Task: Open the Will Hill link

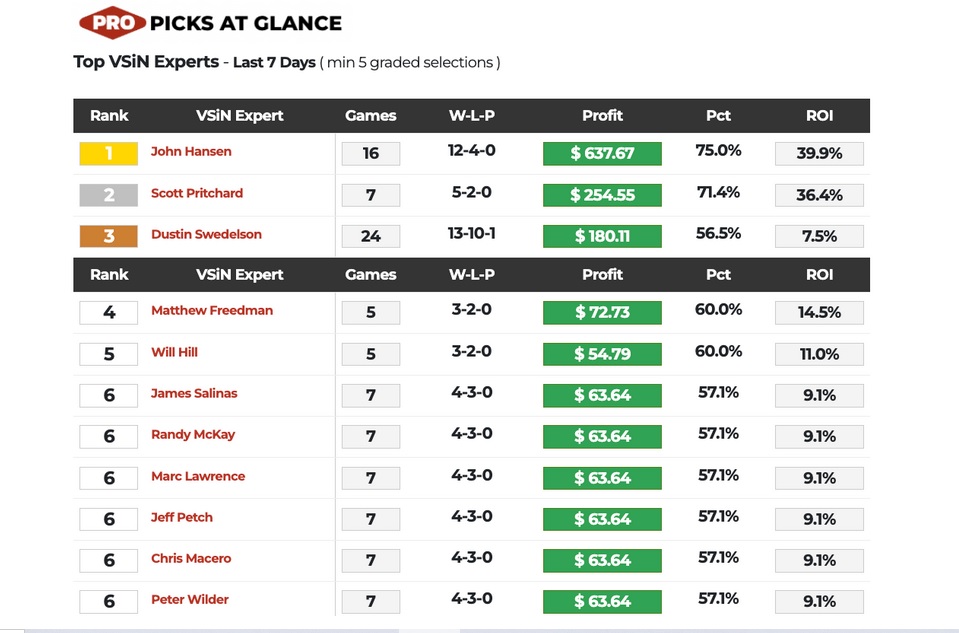Action: coord(175,352)
